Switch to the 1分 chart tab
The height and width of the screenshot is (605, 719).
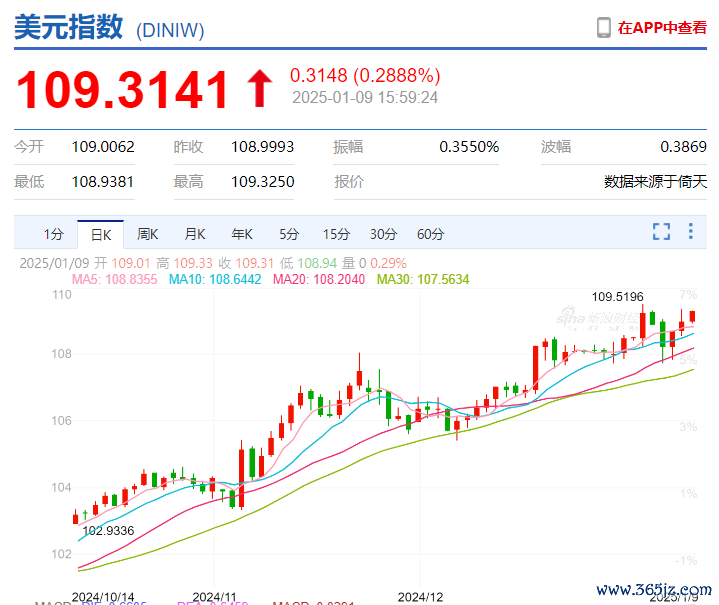(54, 235)
